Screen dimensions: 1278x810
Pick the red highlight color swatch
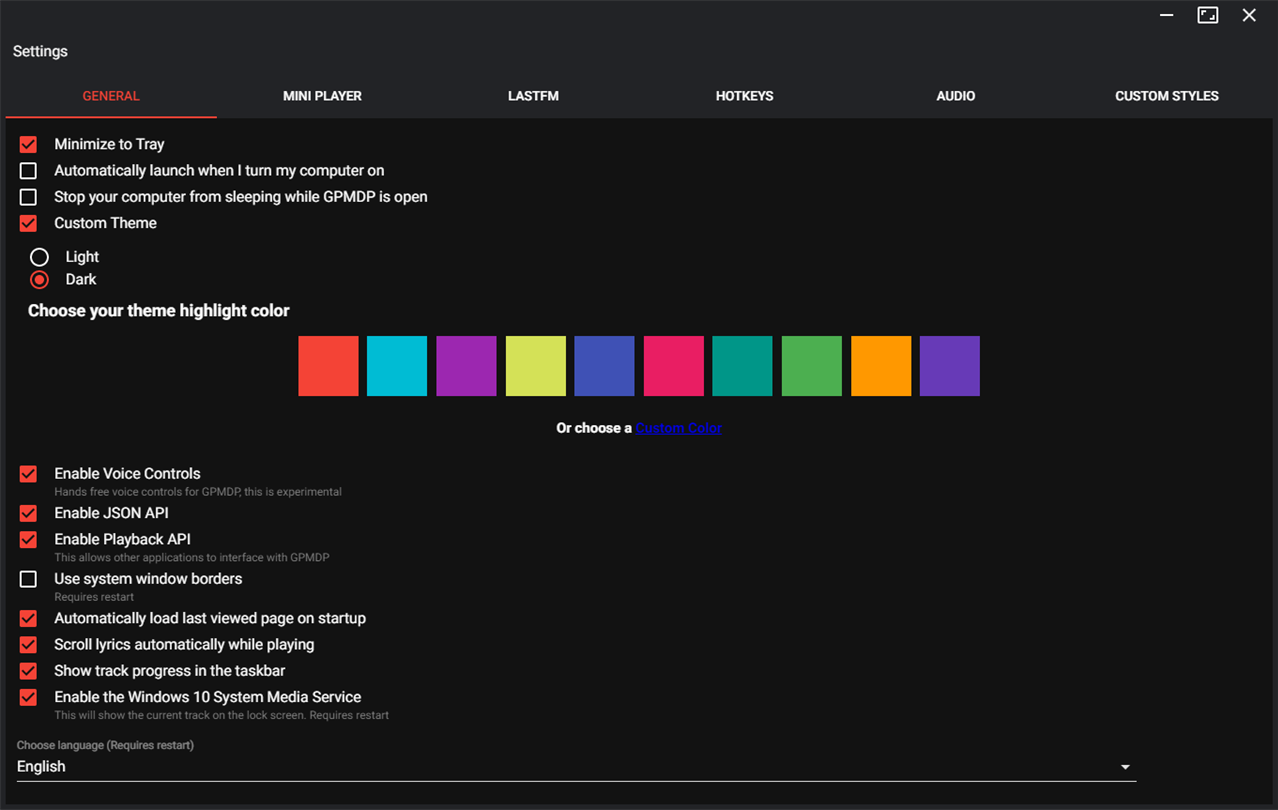tap(328, 366)
